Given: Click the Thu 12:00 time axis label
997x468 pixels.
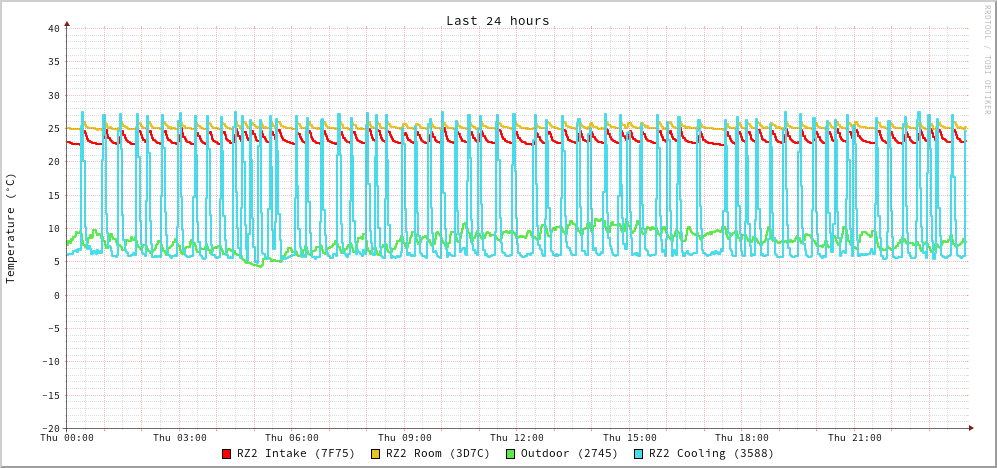Looking at the screenshot, I should [517, 438].
